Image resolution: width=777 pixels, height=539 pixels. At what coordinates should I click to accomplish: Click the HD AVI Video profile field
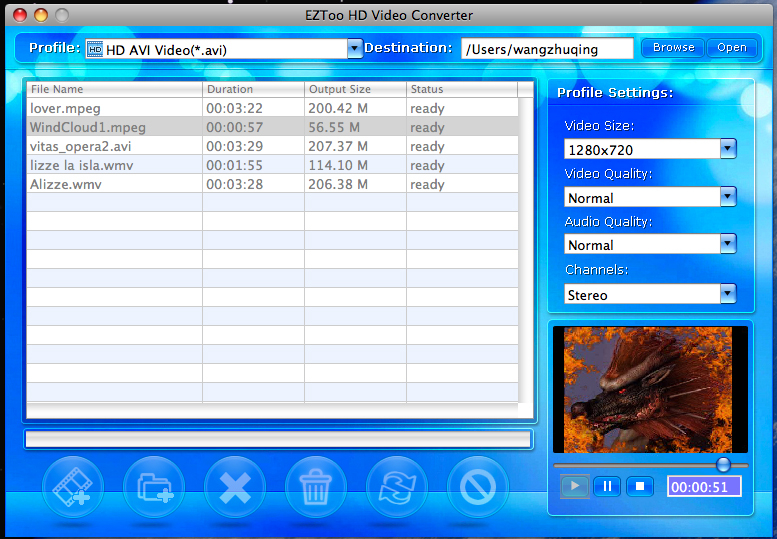(217, 49)
